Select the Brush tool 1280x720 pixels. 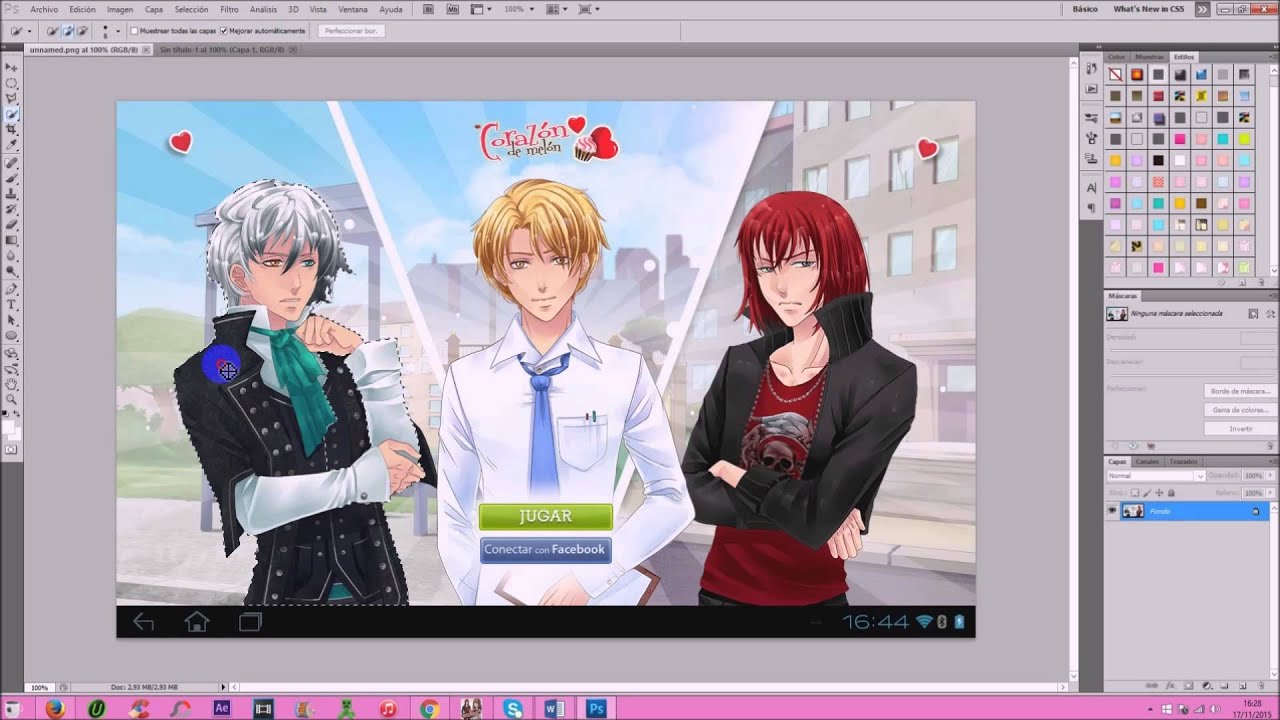point(12,177)
